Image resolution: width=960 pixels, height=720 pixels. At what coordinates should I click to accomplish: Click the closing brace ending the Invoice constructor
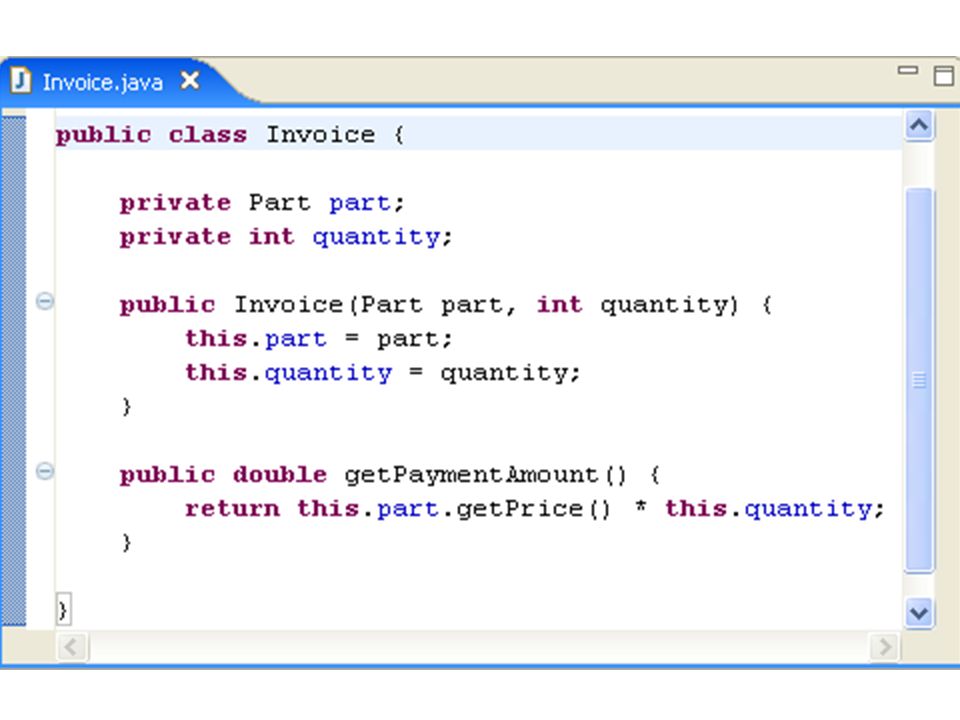point(127,407)
